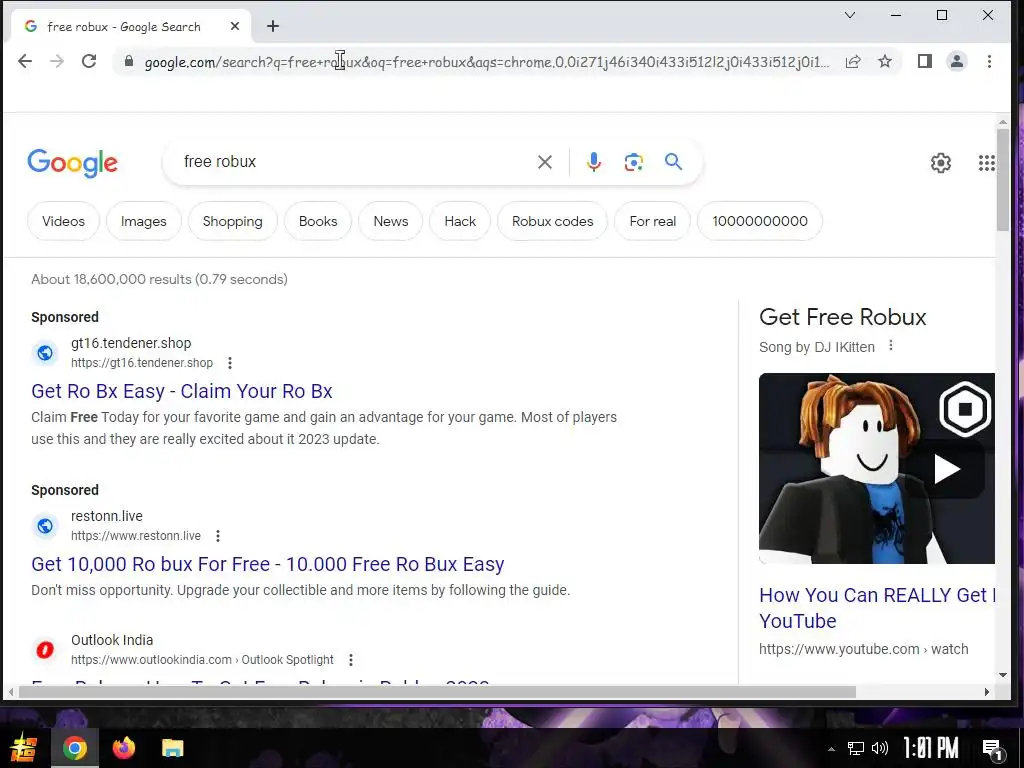The width and height of the screenshot is (1024, 768).
Task: Open the Google apps grid
Action: [987, 163]
